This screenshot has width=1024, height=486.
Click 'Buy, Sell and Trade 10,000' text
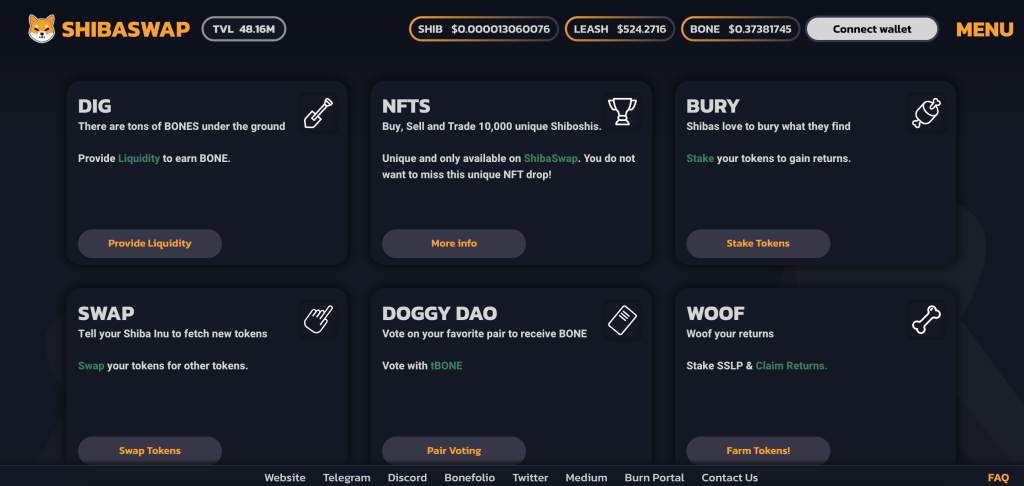[x=492, y=126]
